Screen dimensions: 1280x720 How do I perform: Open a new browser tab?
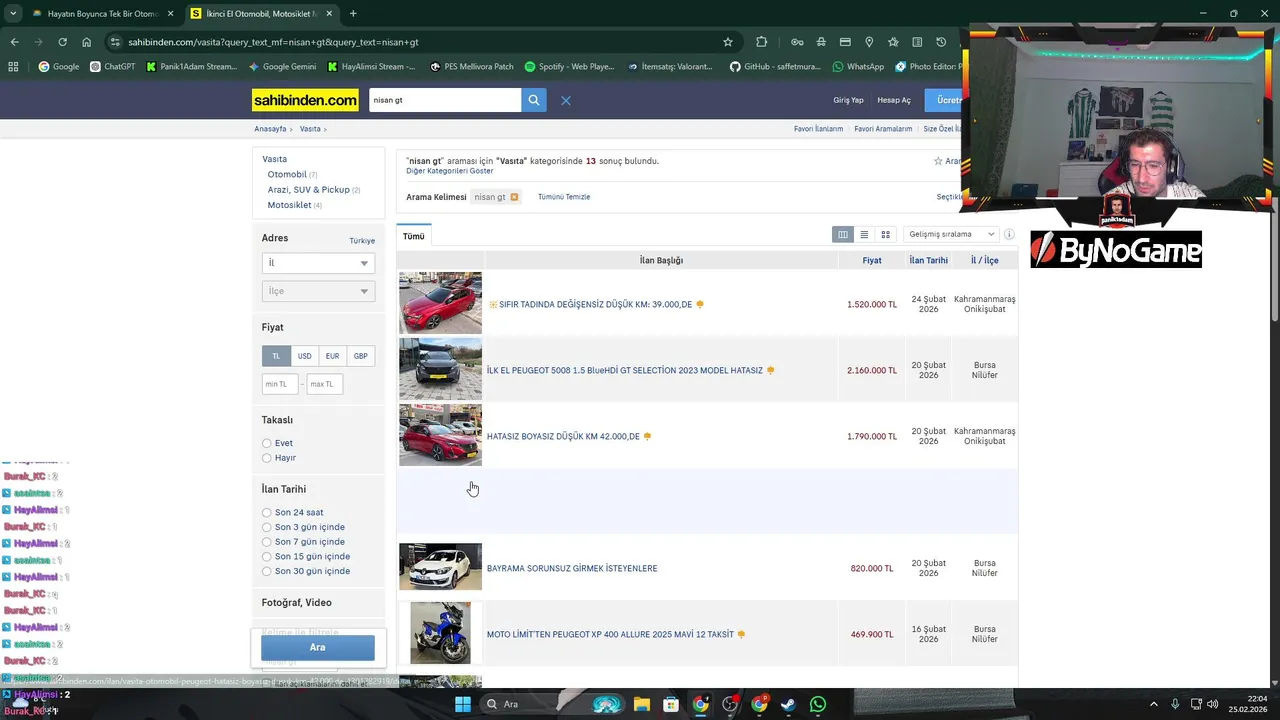(x=353, y=14)
